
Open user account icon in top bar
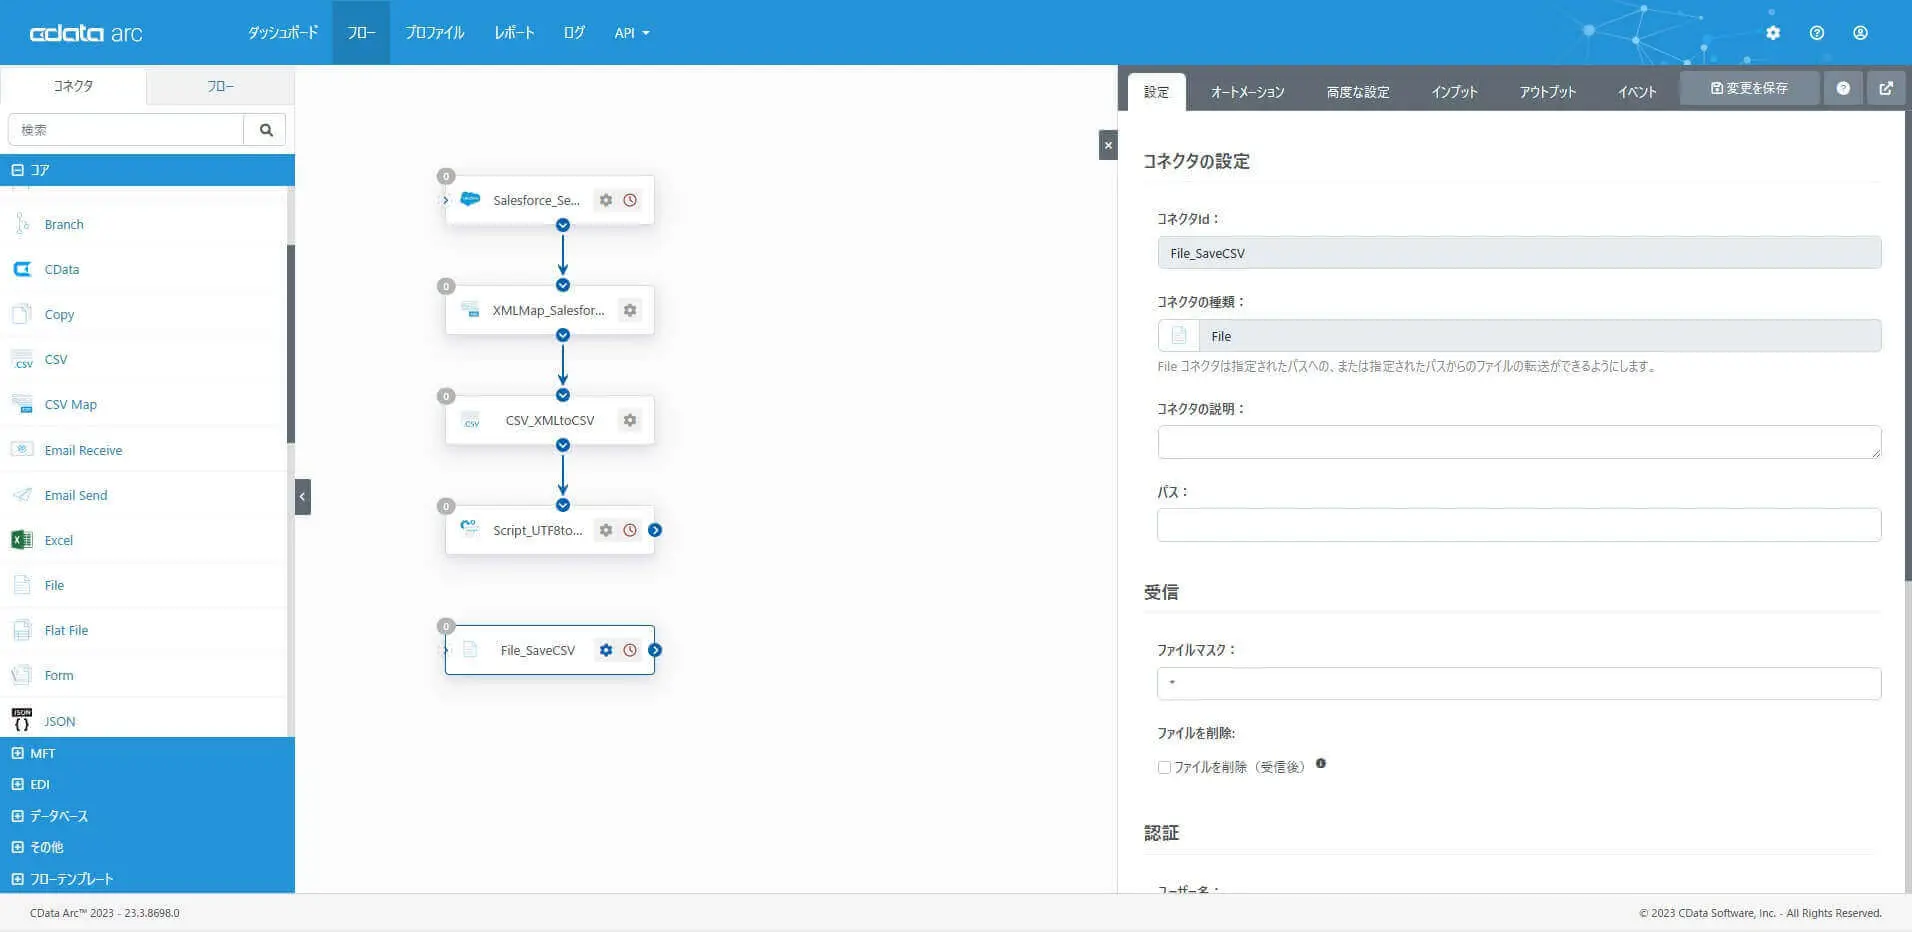click(x=1860, y=33)
